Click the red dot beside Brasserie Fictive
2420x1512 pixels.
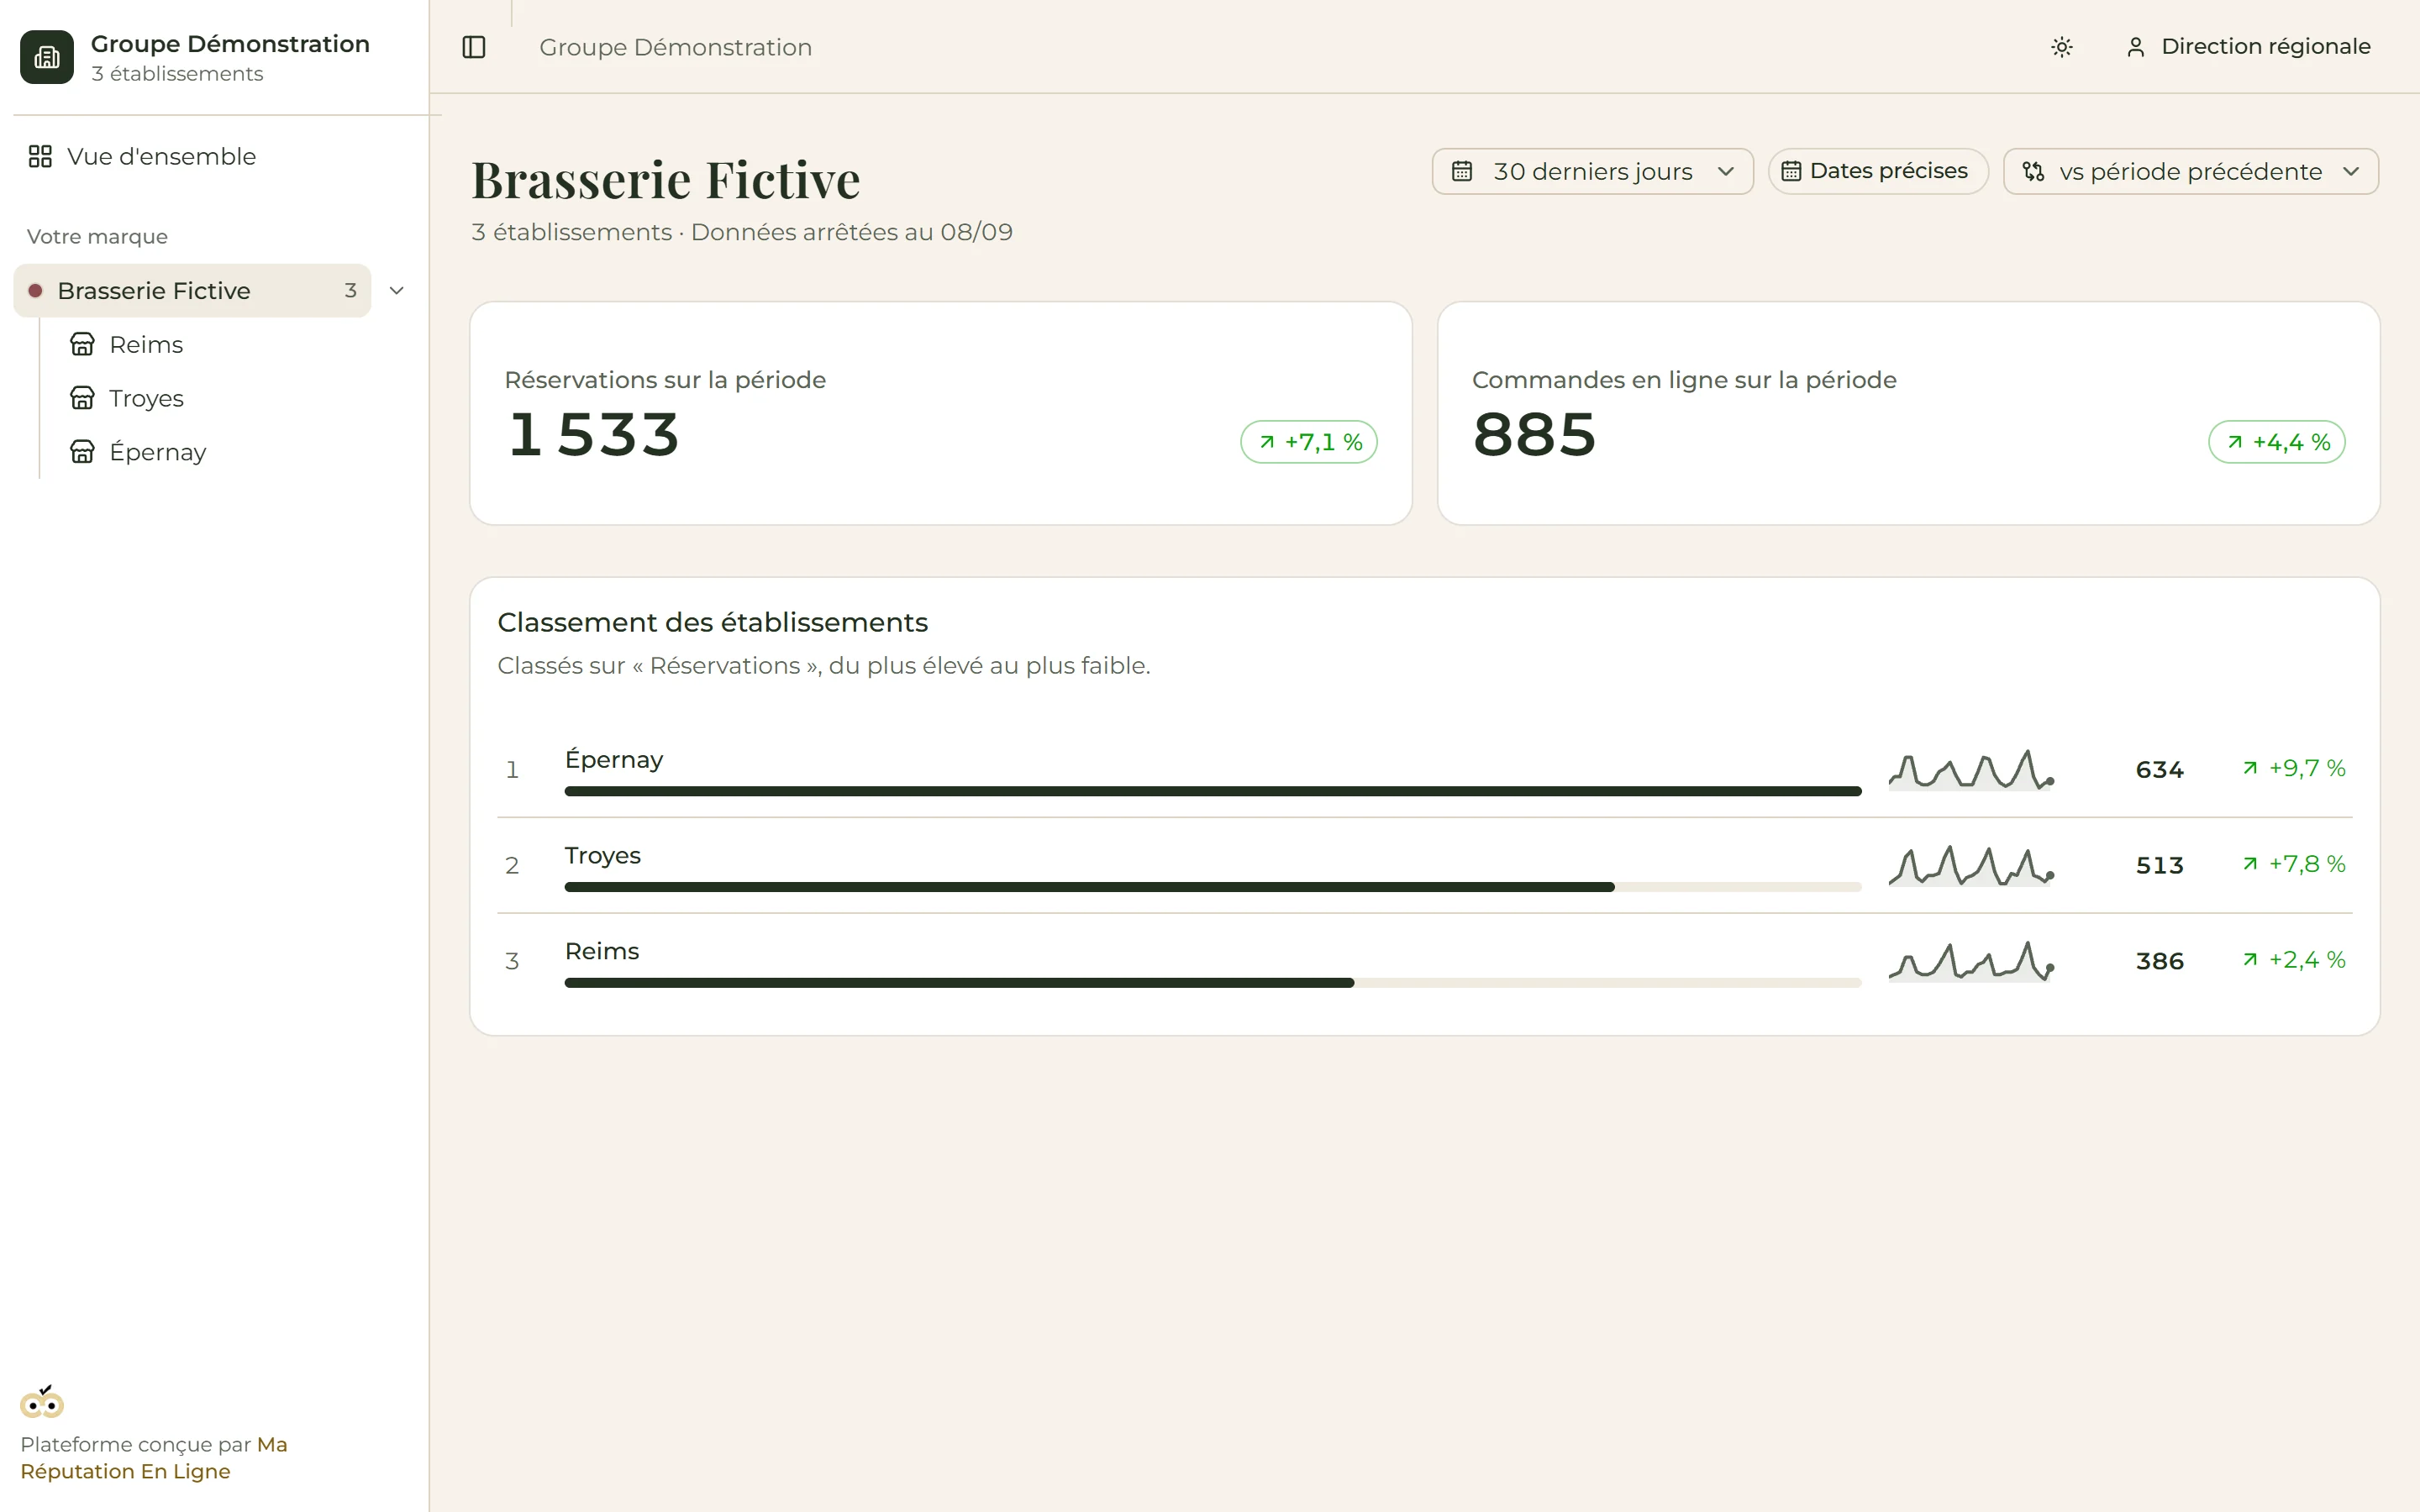click(x=35, y=291)
